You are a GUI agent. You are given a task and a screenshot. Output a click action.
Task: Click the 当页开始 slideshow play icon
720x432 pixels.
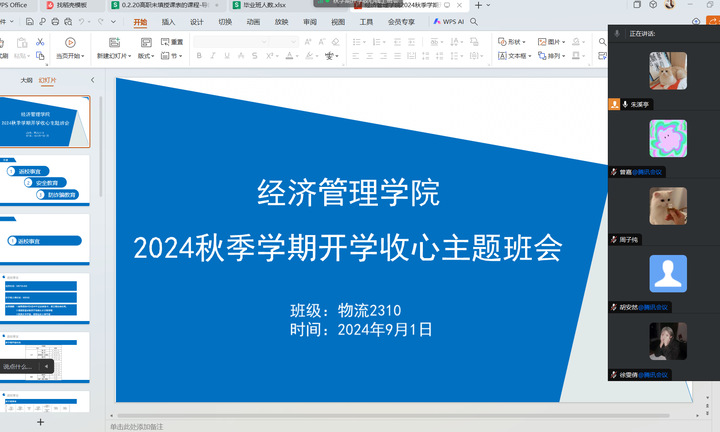pyautogui.click(x=70, y=42)
